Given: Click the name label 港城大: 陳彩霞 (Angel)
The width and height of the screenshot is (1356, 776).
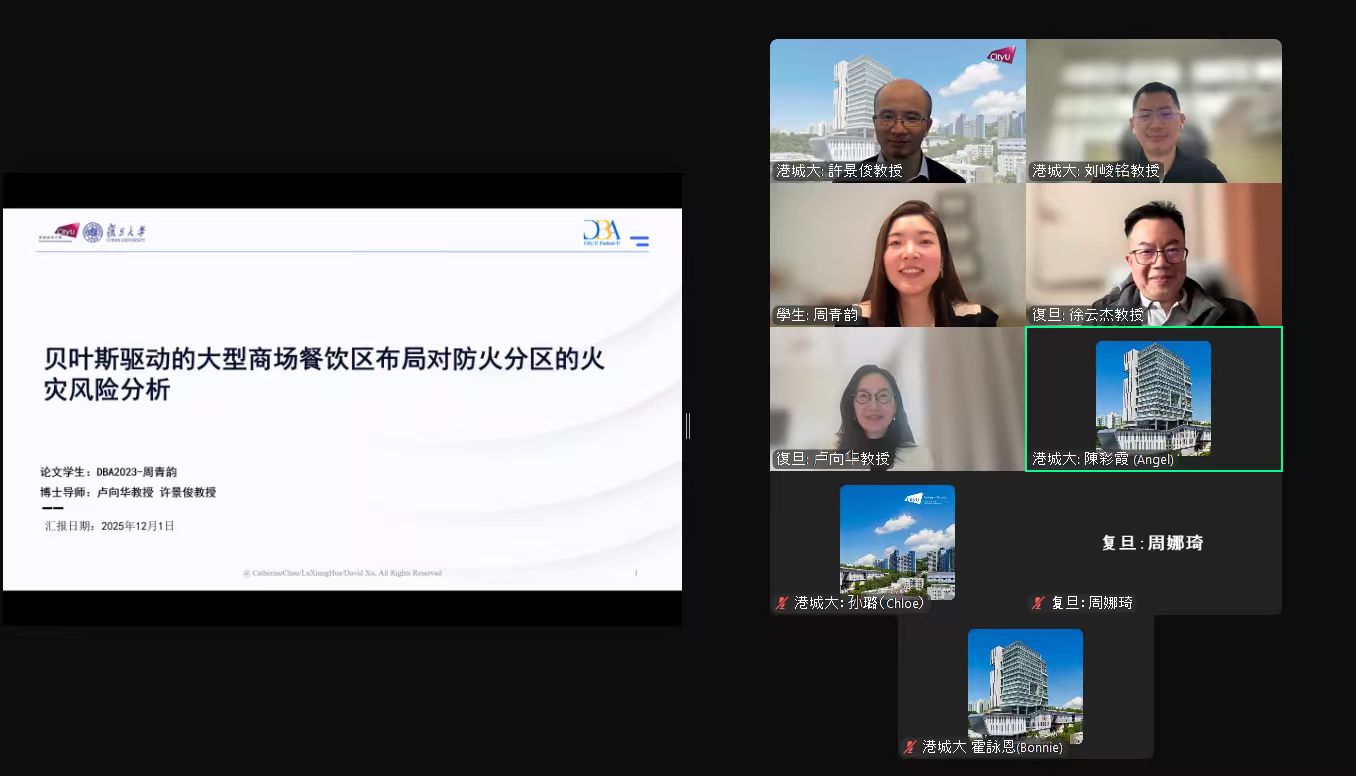Looking at the screenshot, I should coord(1103,460).
